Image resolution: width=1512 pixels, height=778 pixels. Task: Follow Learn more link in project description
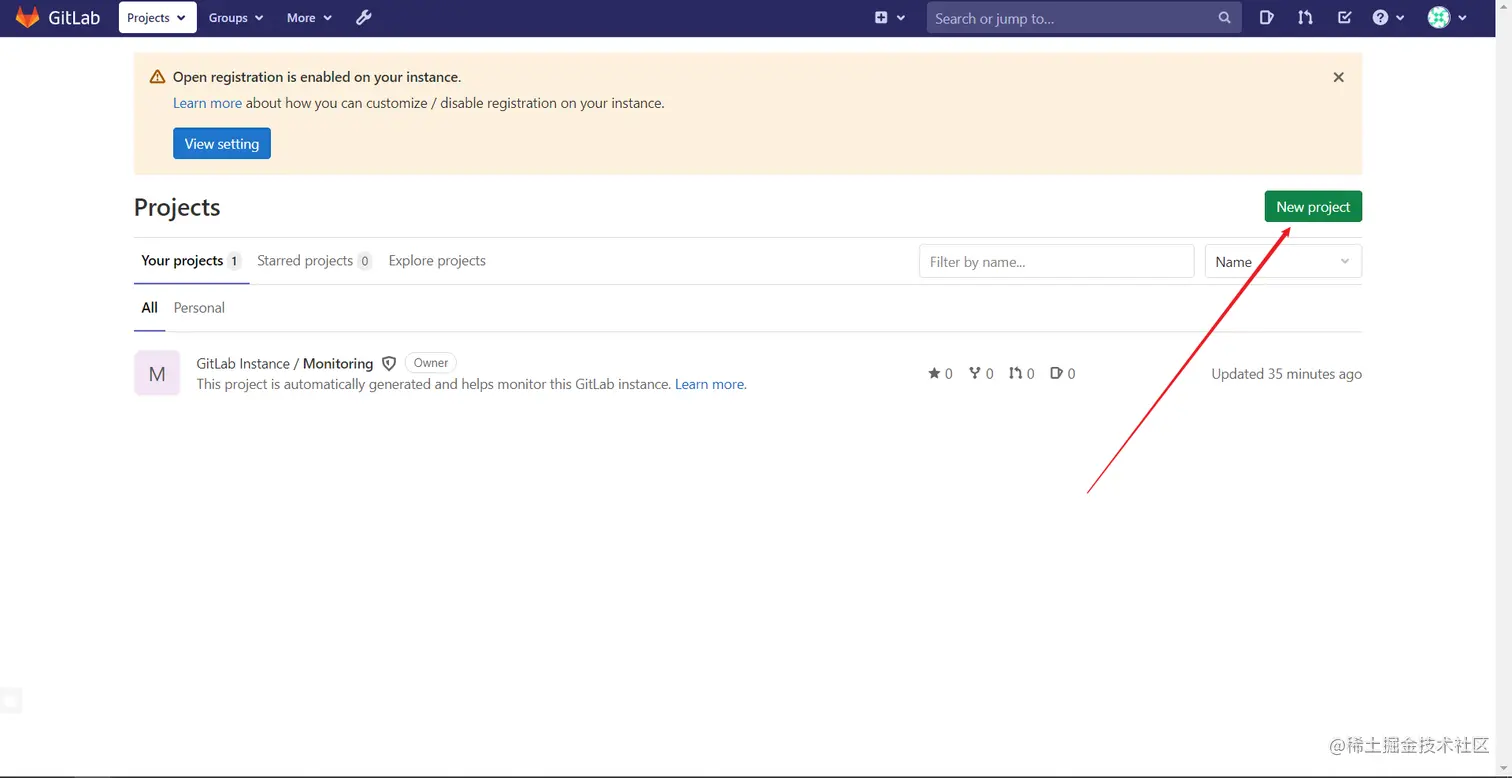[x=710, y=384]
